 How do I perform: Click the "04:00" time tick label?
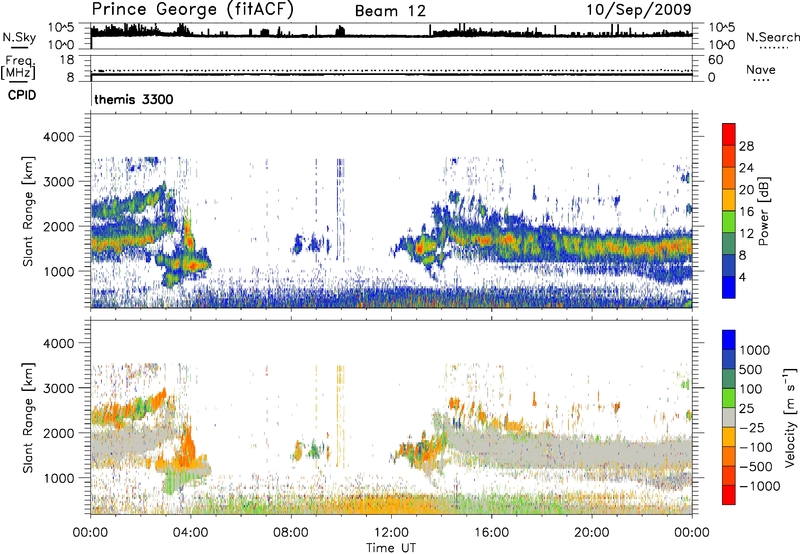click(191, 533)
